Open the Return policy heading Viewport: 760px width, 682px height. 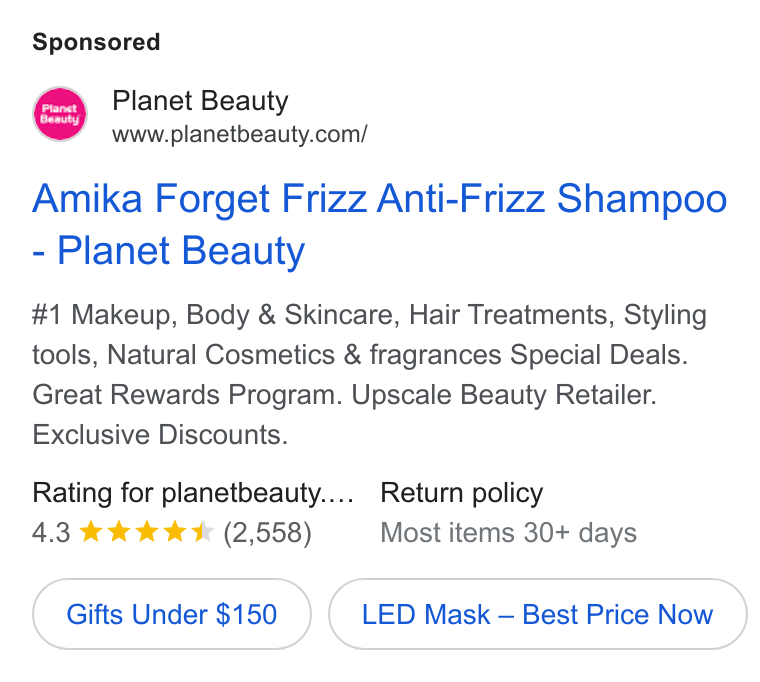point(461,493)
